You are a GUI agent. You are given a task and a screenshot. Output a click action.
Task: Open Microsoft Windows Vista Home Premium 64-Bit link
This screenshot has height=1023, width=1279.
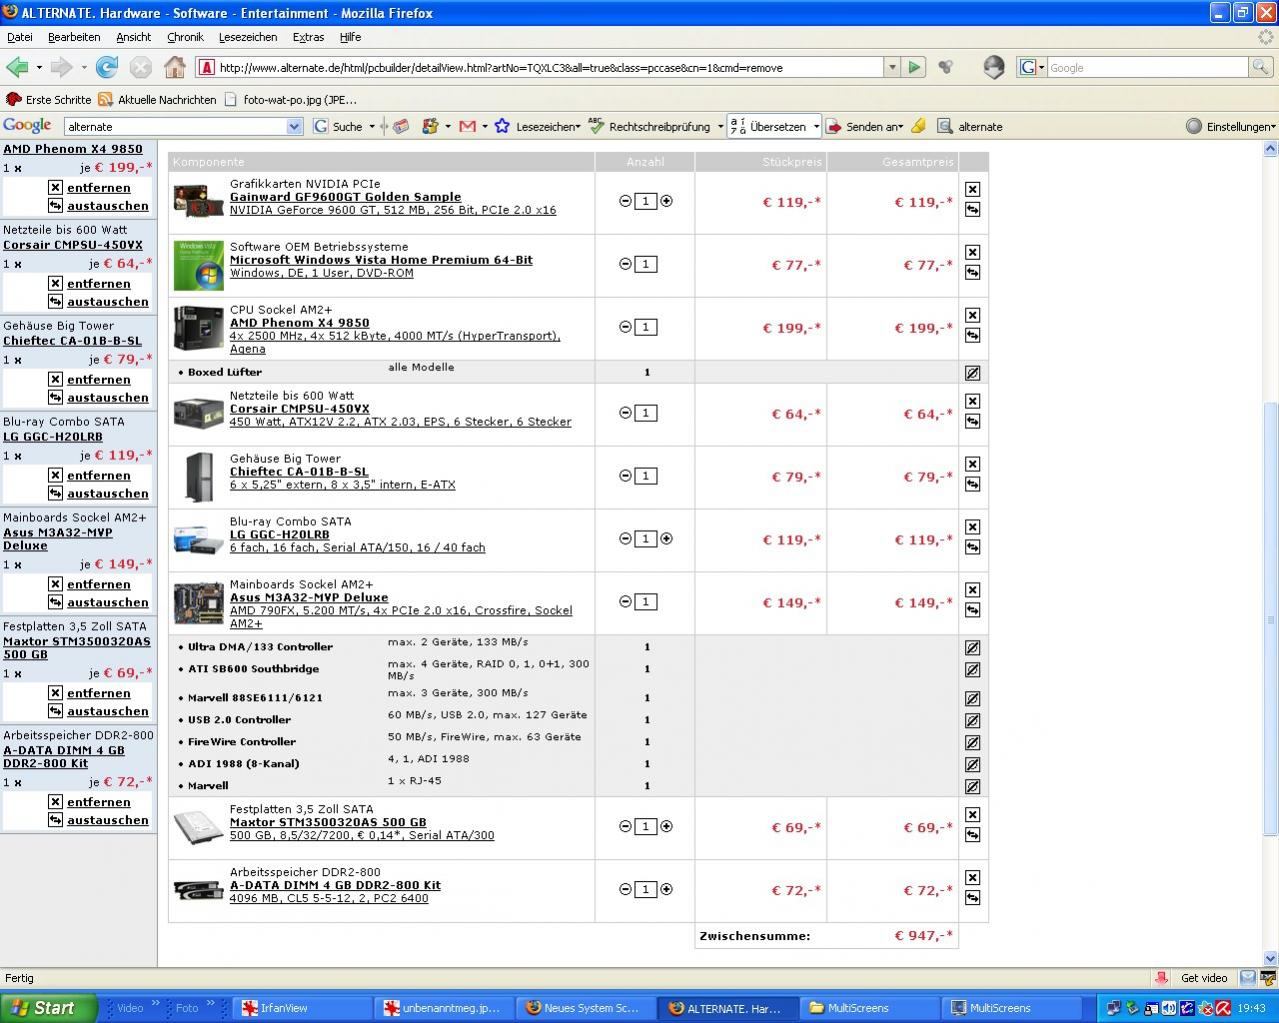(381, 260)
